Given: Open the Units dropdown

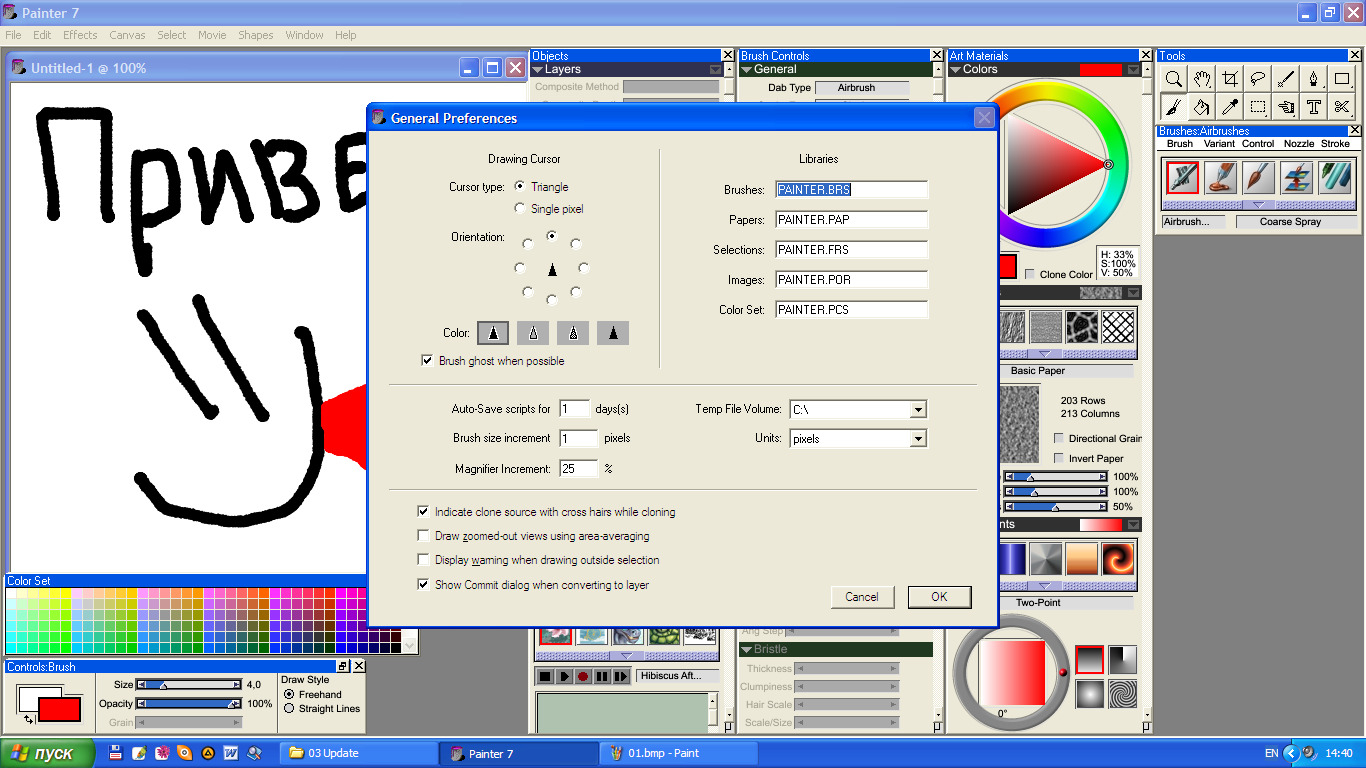Looking at the screenshot, I should pos(917,439).
